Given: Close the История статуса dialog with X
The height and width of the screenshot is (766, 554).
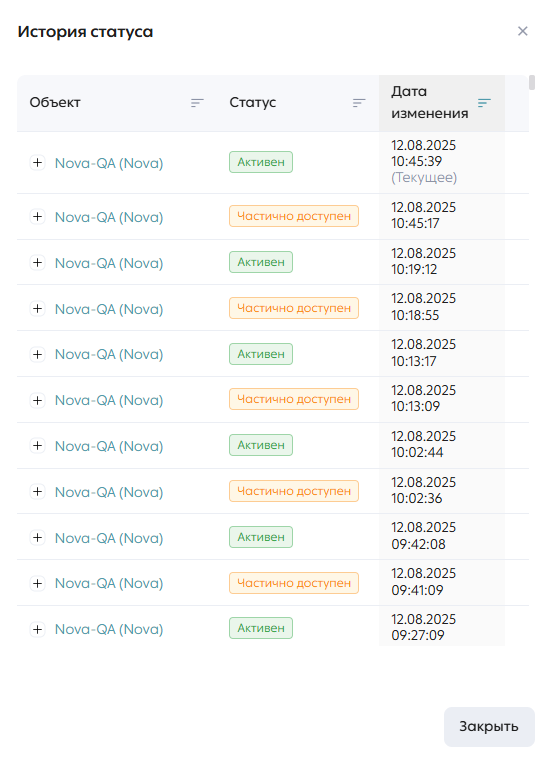Looking at the screenshot, I should (523, 31).
